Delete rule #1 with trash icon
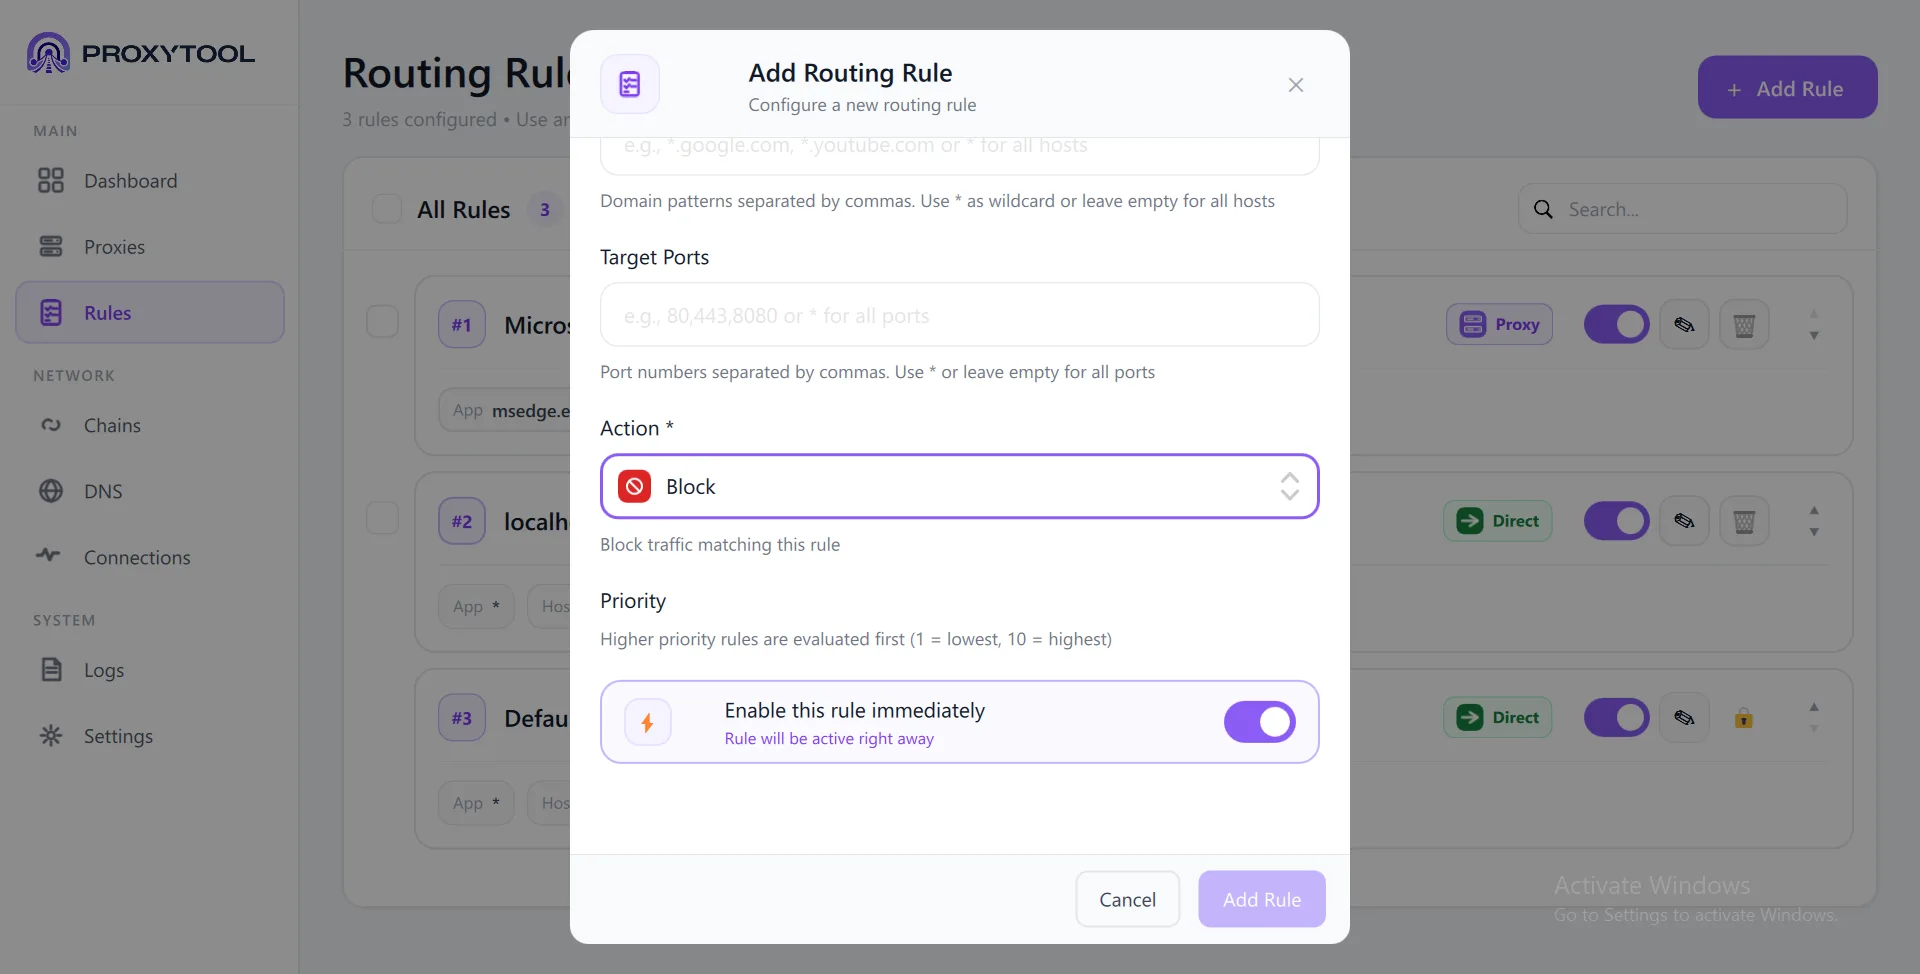The height and width of the screenshot is (974, 1920). [1745, 324]
